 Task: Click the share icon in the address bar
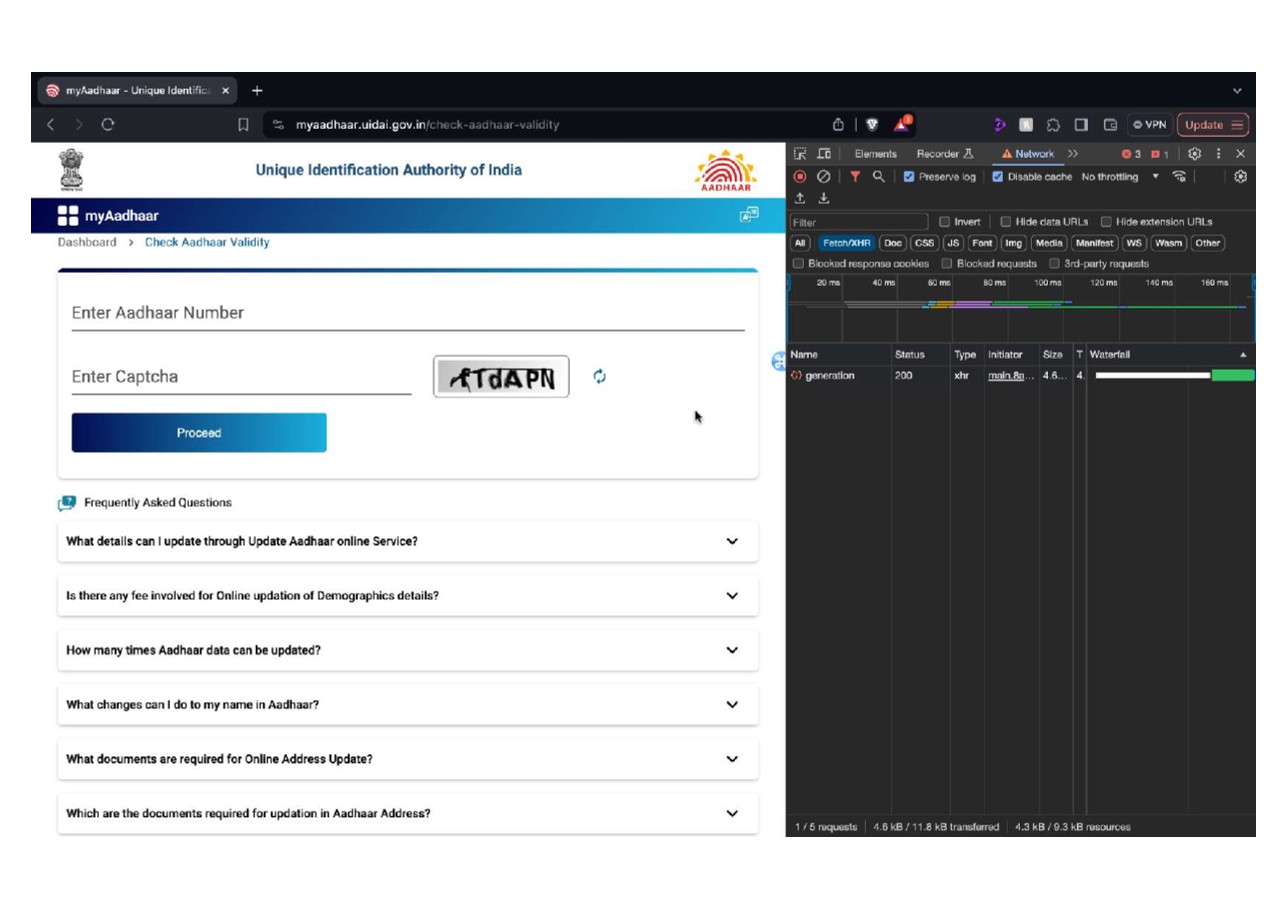838,125
